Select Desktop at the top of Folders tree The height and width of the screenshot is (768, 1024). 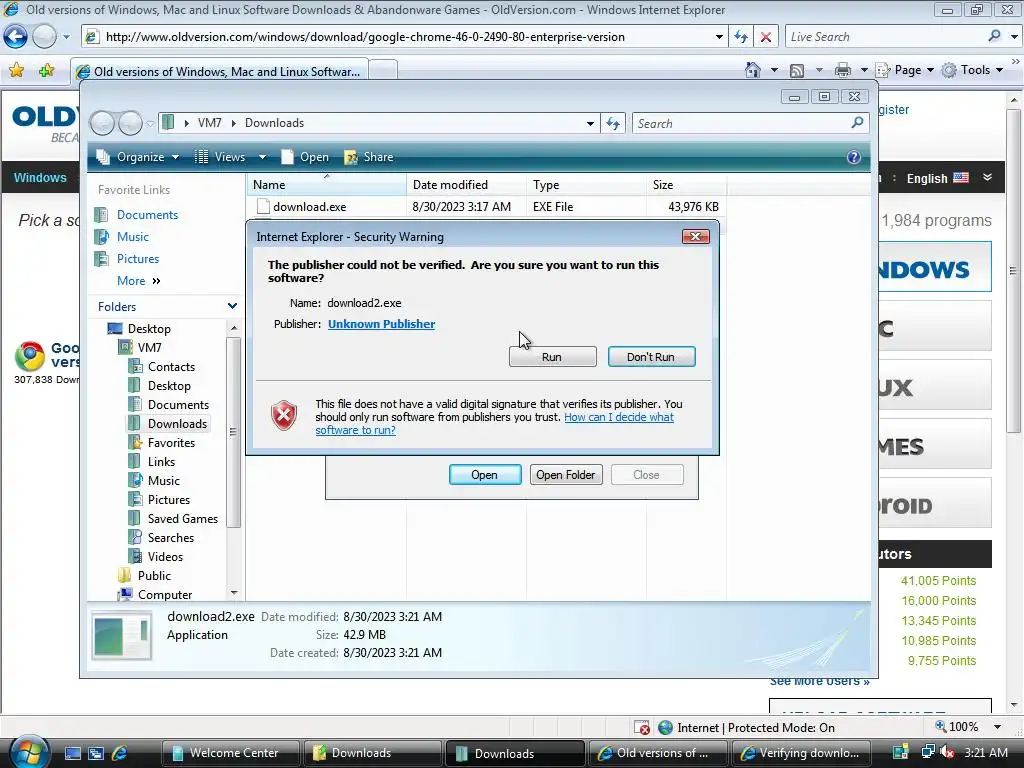point(149,328)
